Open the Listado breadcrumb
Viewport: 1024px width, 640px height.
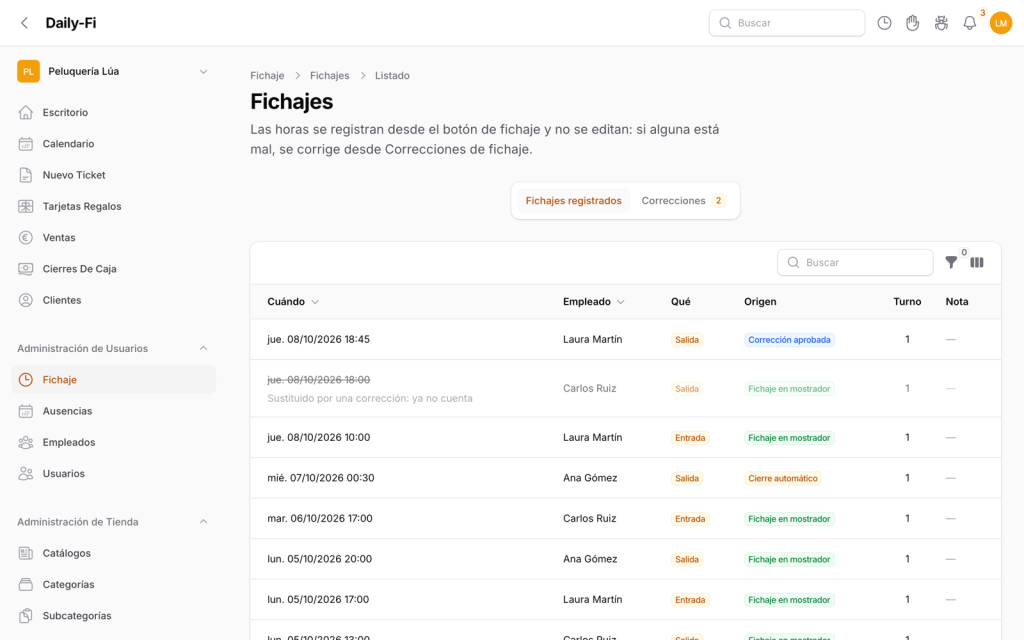point(392,76)
